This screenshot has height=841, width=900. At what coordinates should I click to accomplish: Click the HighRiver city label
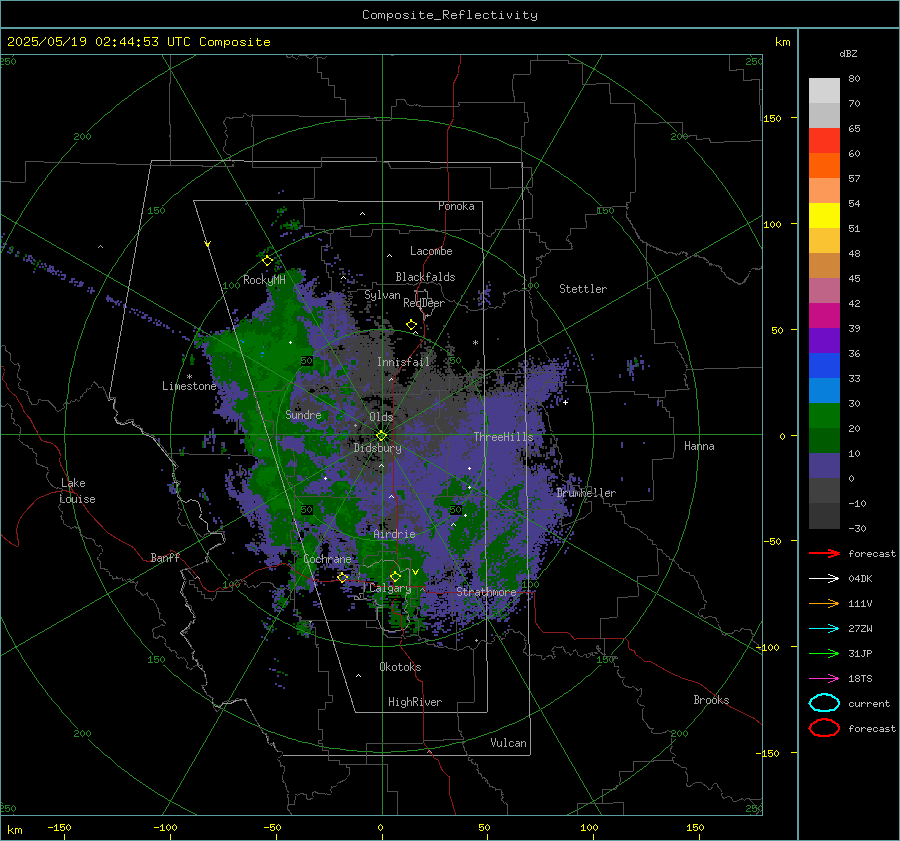pos(415,702)
